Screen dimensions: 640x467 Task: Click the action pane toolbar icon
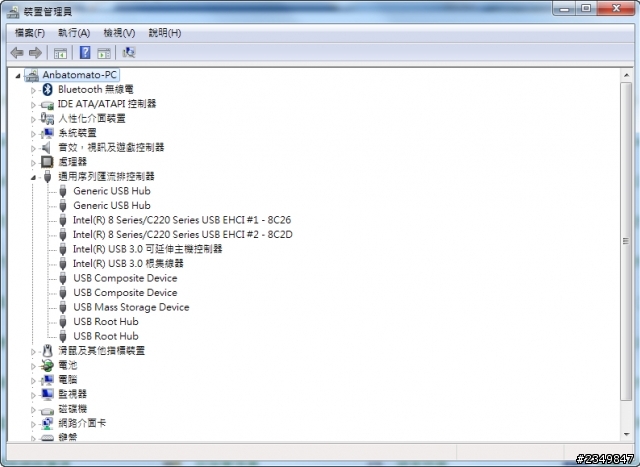pyautogui.click(x=104, y=53)
